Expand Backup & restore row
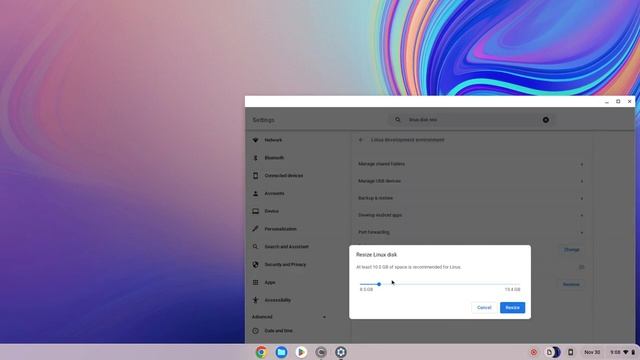This screenshot has height=360, width=640. coord(471,198)
